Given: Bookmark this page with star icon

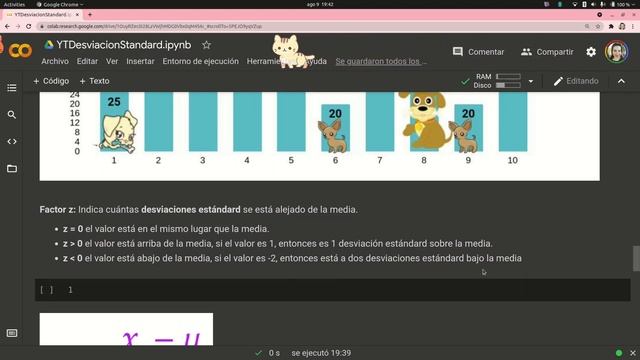Looking at the screenshot, I should 598,26.
